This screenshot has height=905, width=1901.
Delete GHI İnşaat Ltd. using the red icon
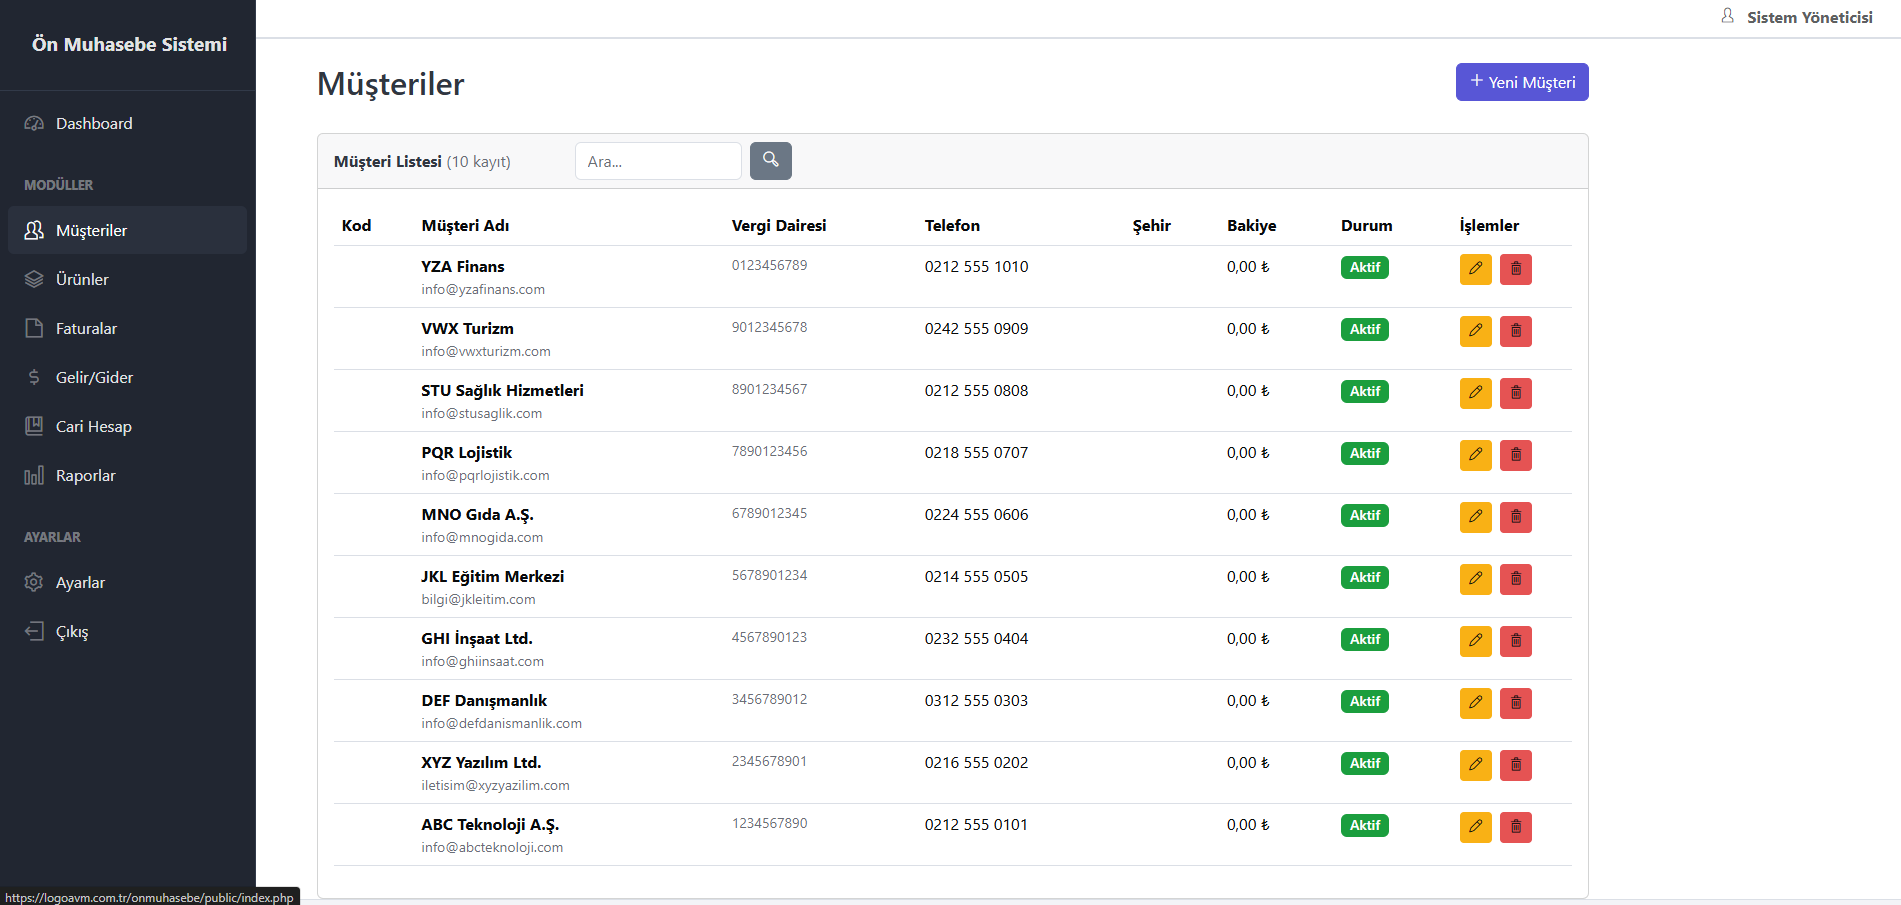point(1516,641)
